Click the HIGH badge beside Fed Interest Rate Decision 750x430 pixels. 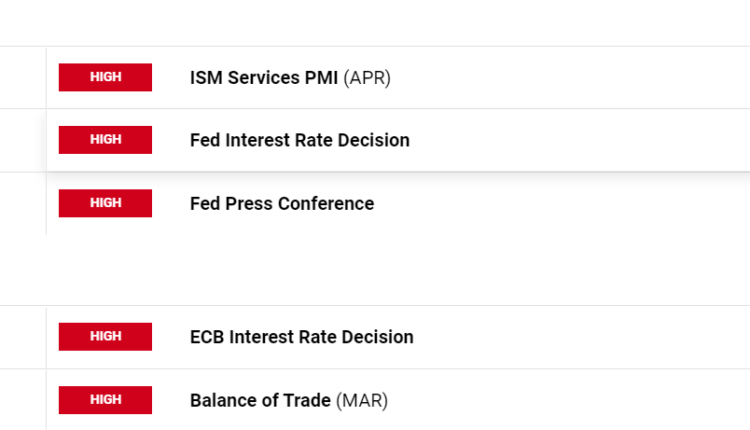tap(105, 140)
